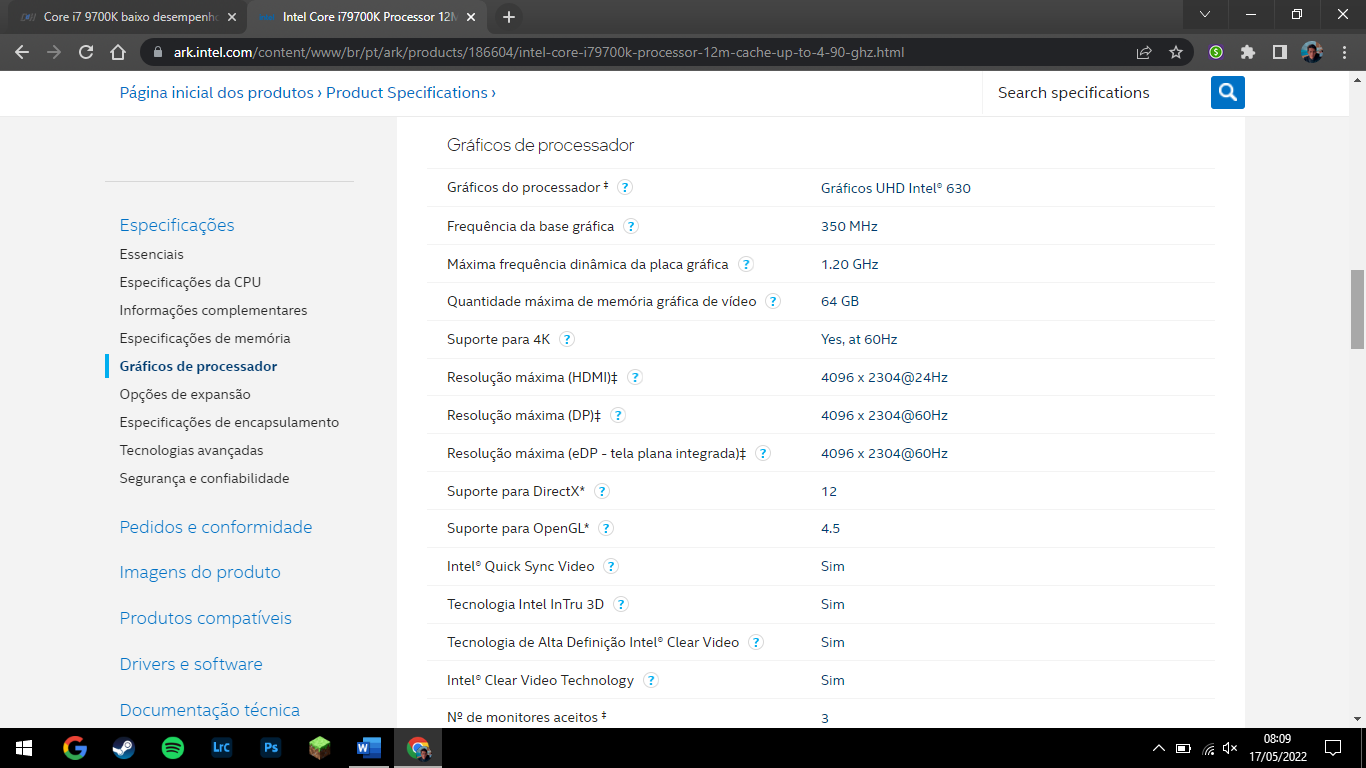Open Windows notification center
Image resolution: width=1366 pixels, height=768 pixels.
tap(1332, 748)
